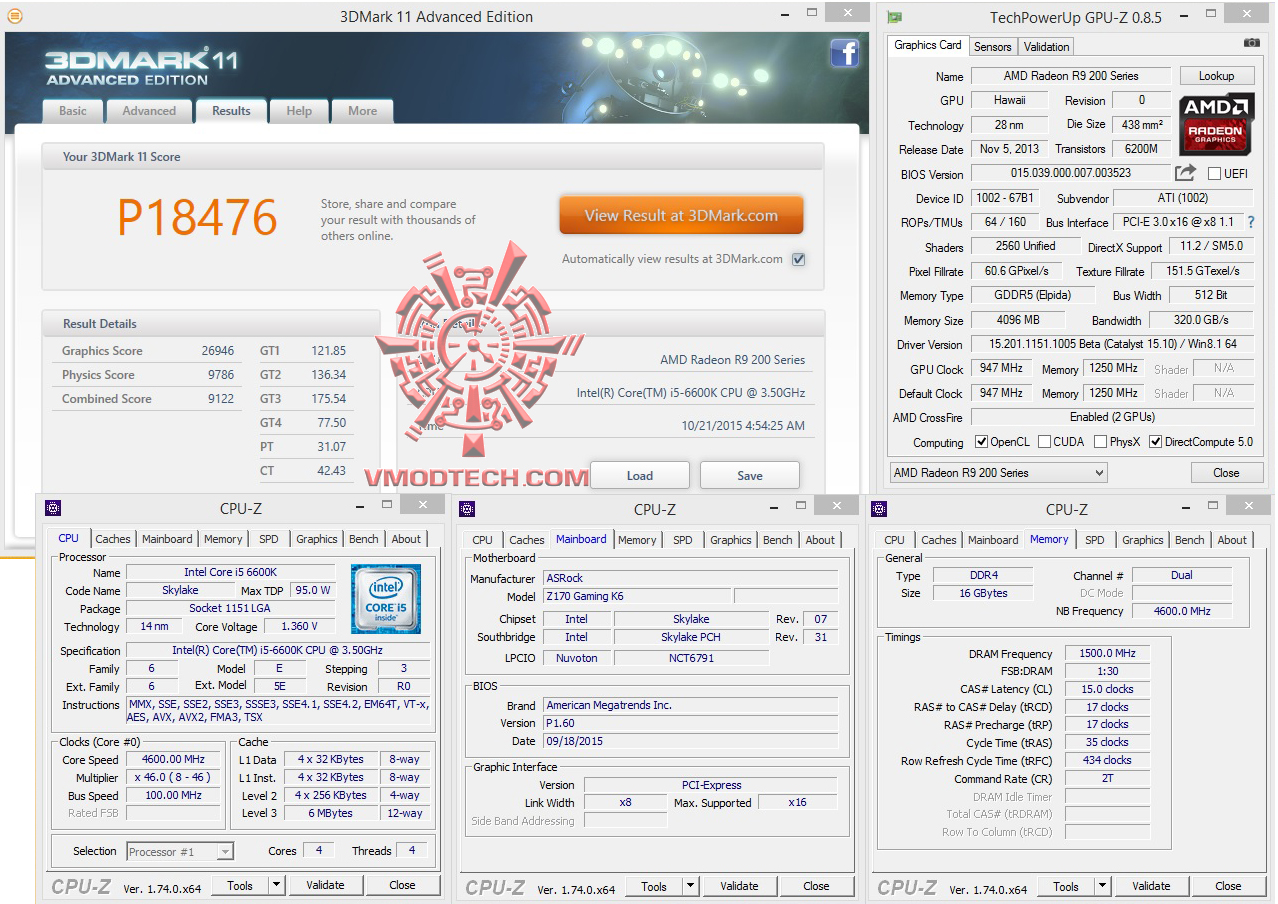Image resolution: width=1278 pixels, height=904 pixels.
Task: Click the Save button in 3DMark
Action: click(x=750, y=476)
